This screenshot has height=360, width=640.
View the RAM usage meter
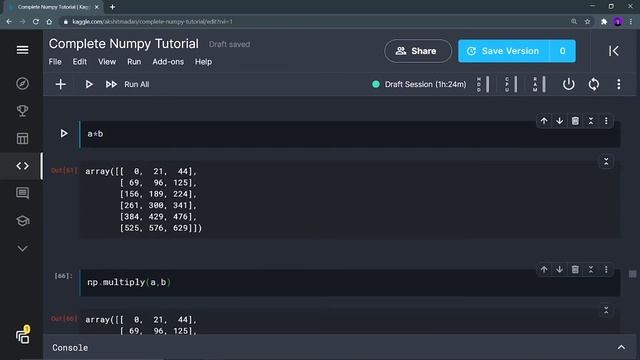539,84
